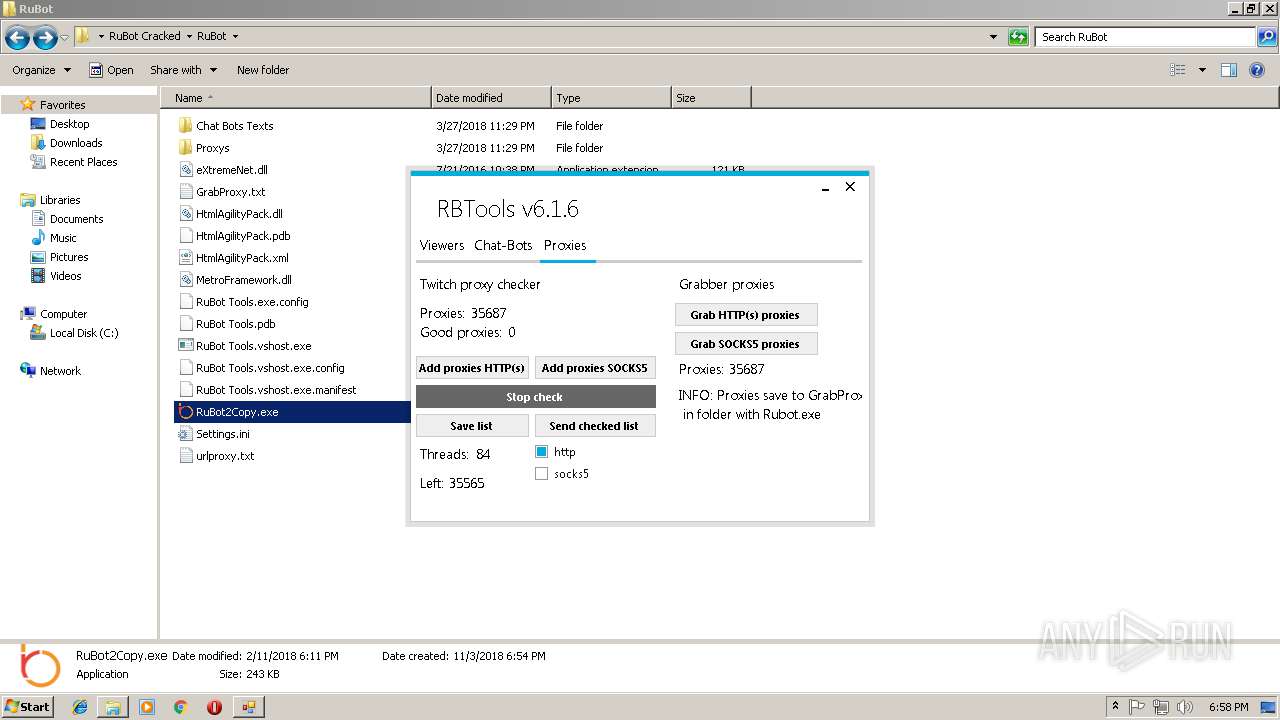Viewport: 1280px width, 720px height.
Task: Select HtmlAgilityPack.xml file
Action: pos(242,258)
